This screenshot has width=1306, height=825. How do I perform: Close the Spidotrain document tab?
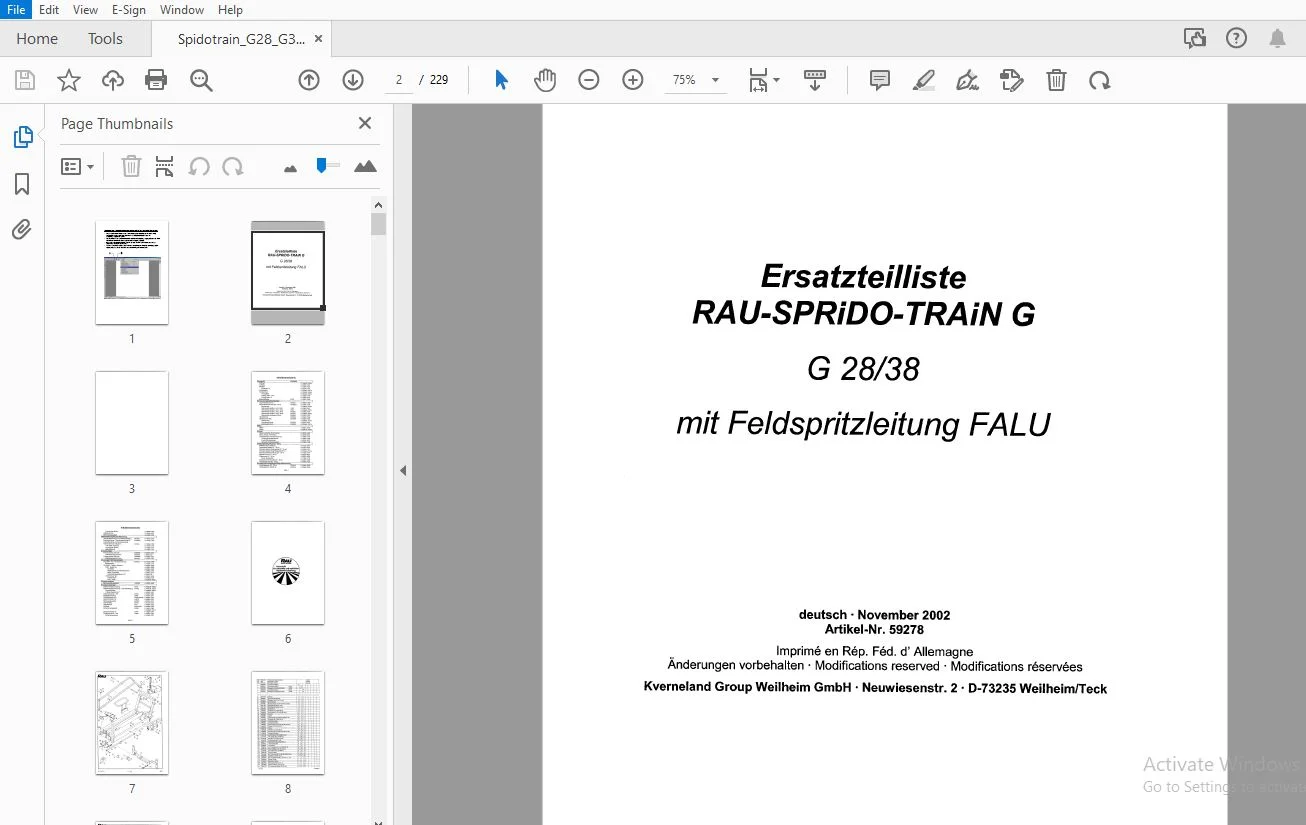318,39
